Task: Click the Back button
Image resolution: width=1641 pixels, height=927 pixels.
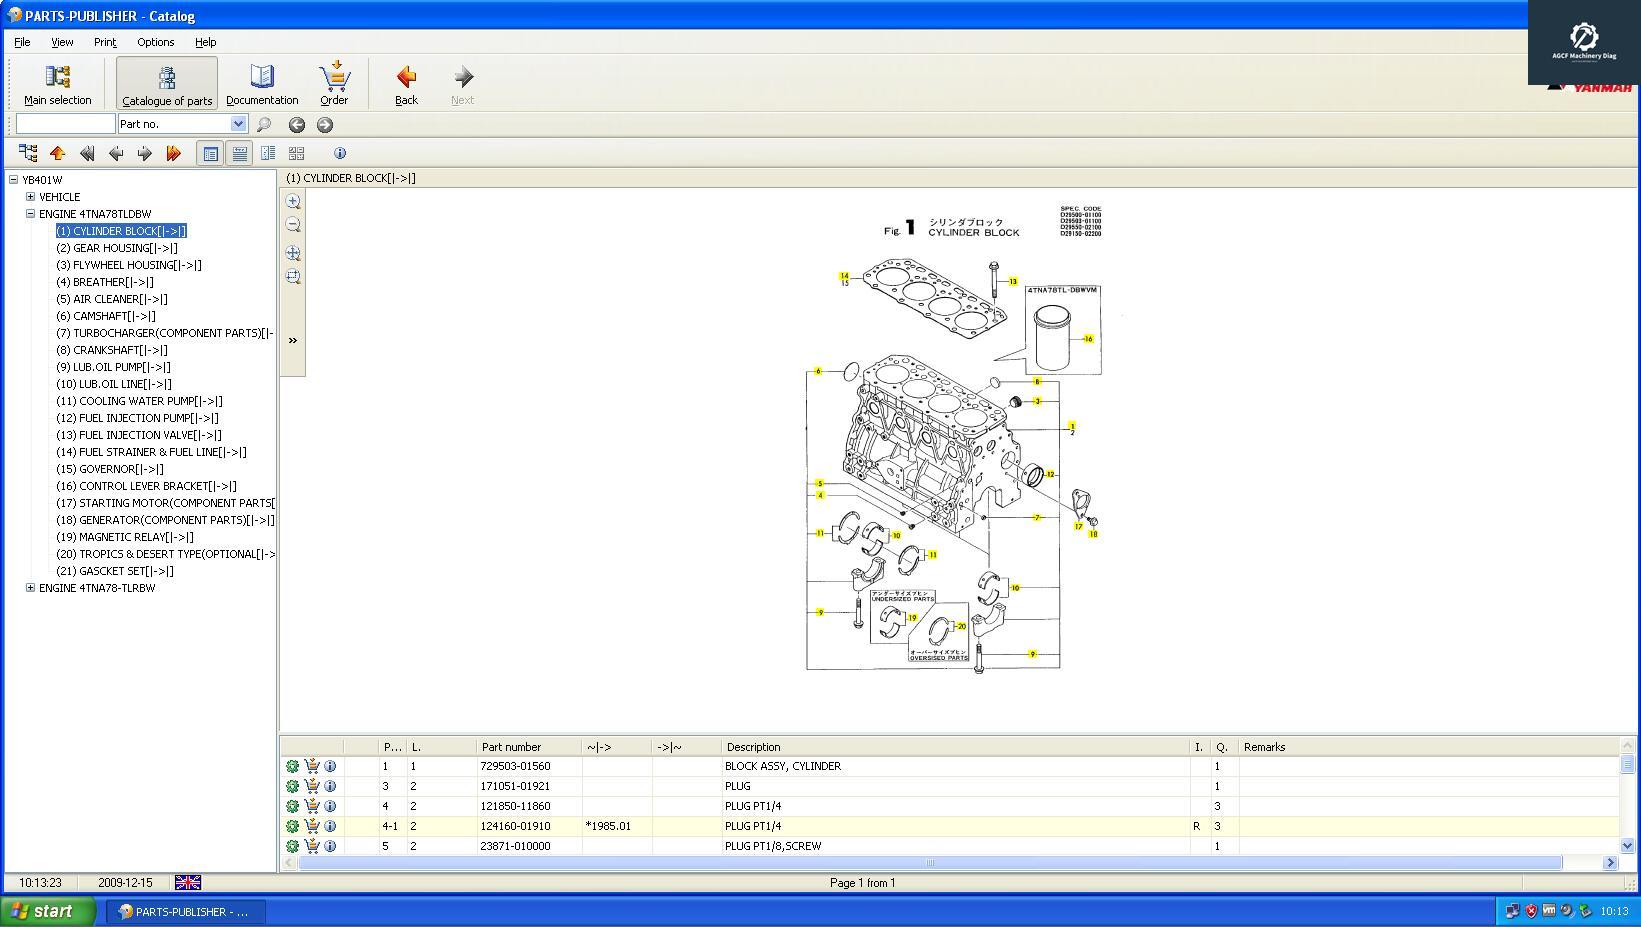Action: pyautogui.click(x=406, y=84)
